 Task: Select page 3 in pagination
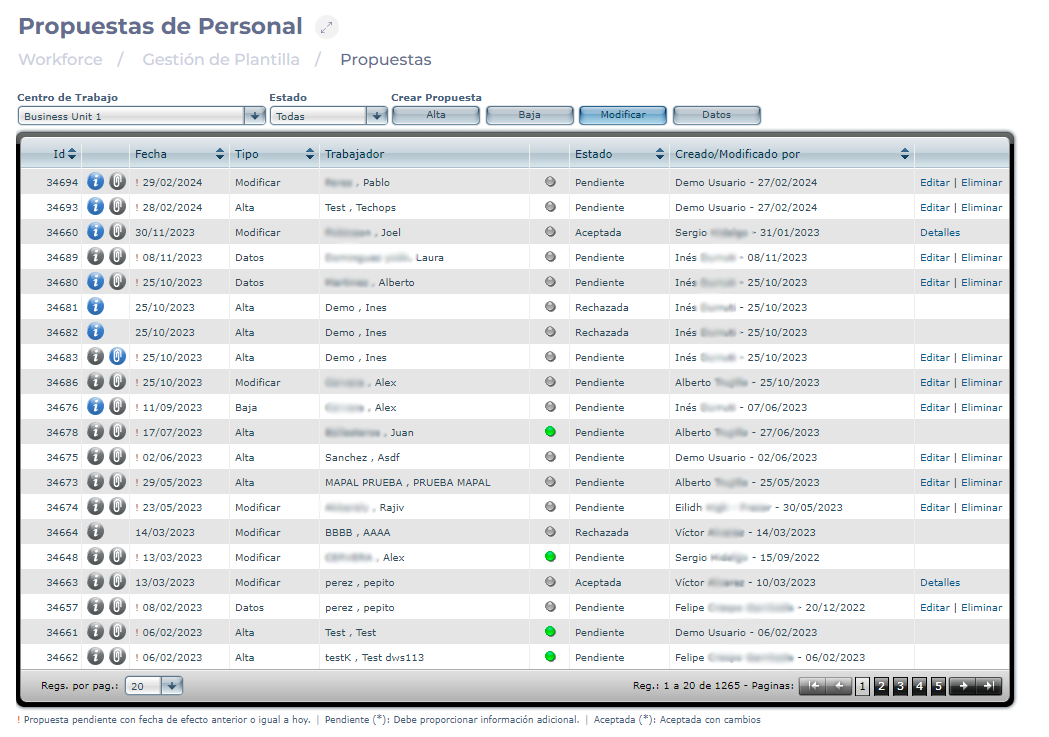[900, 686]
